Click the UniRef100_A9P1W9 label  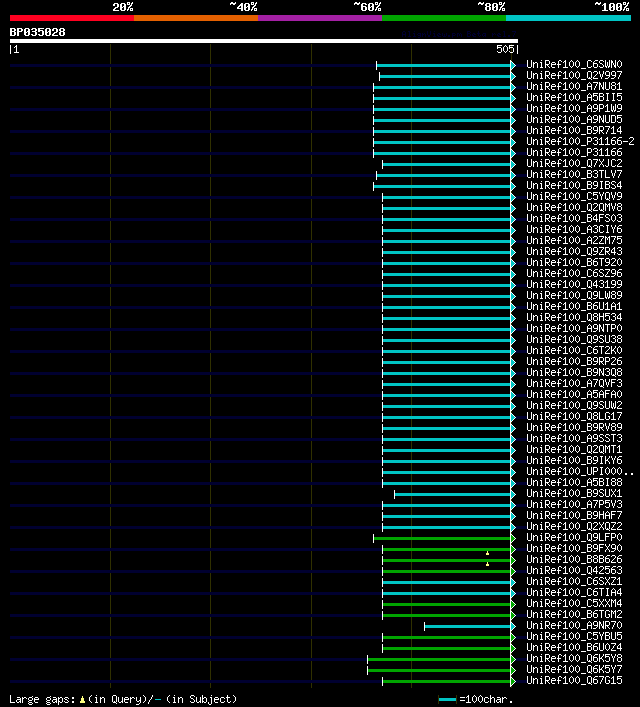(x=574, y=109)
